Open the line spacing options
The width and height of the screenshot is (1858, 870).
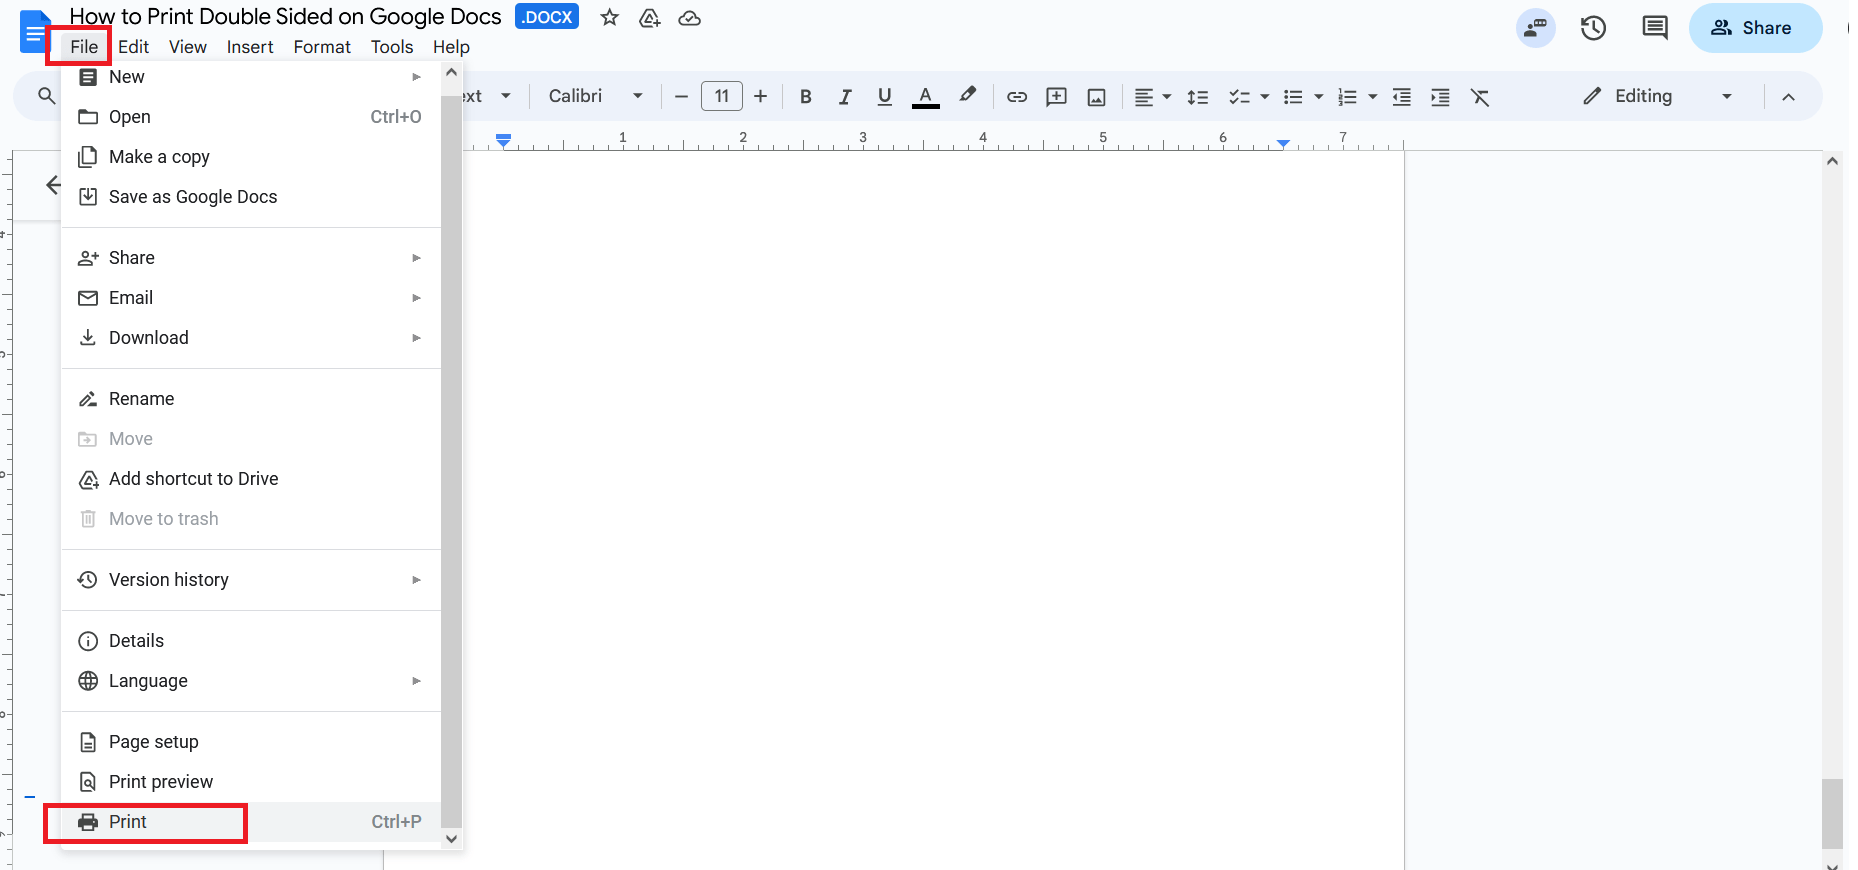(x=1198, y=96)
